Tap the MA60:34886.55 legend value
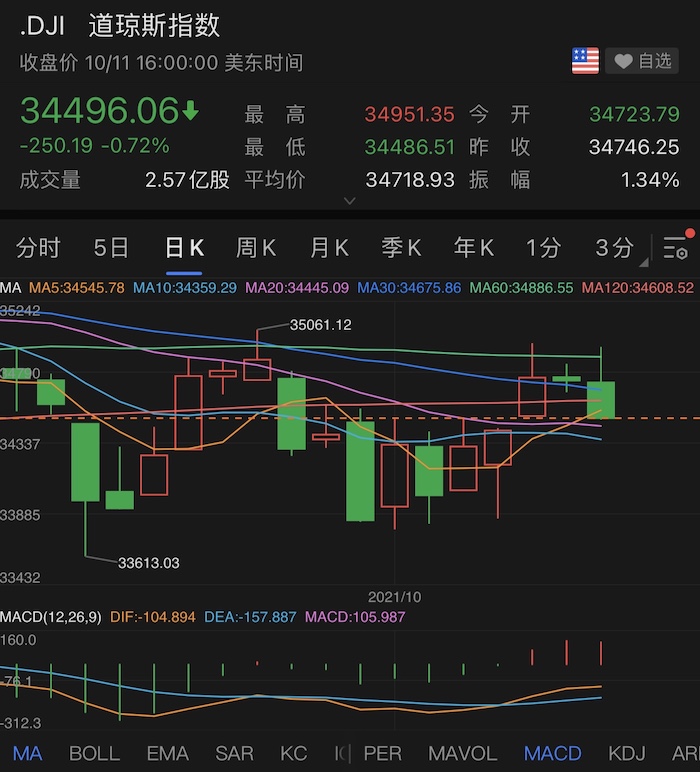 (x=521, y=288)
